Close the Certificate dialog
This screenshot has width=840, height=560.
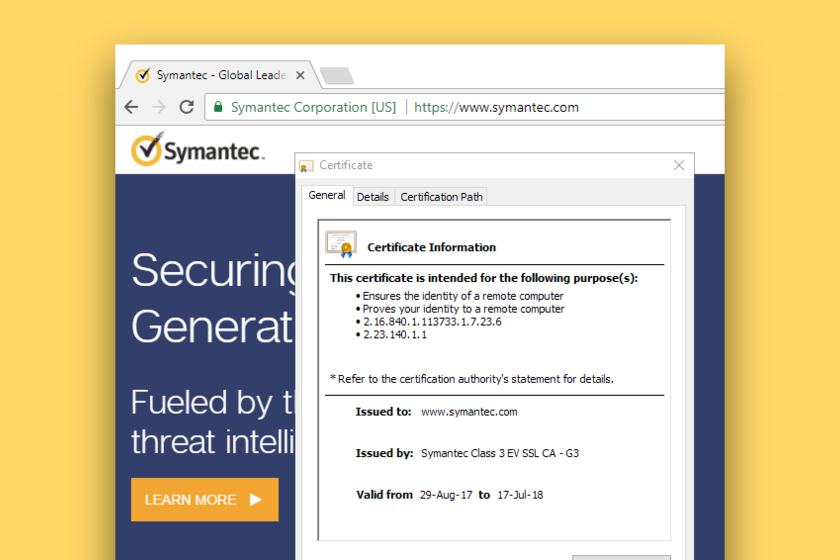coord(679,165)
